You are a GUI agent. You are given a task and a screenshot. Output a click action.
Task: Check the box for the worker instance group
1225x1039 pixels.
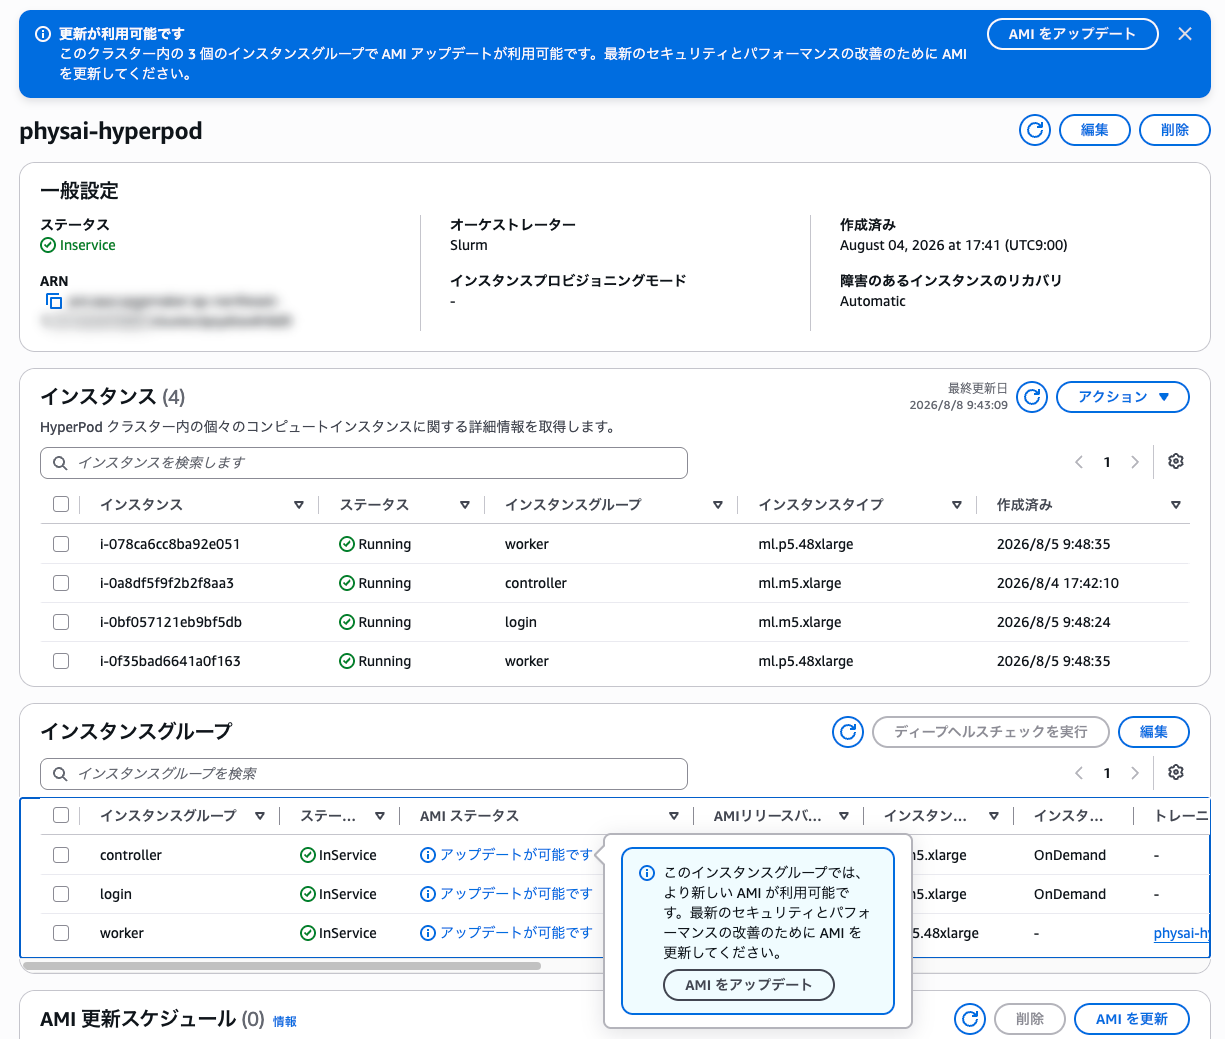click(61, 933)
